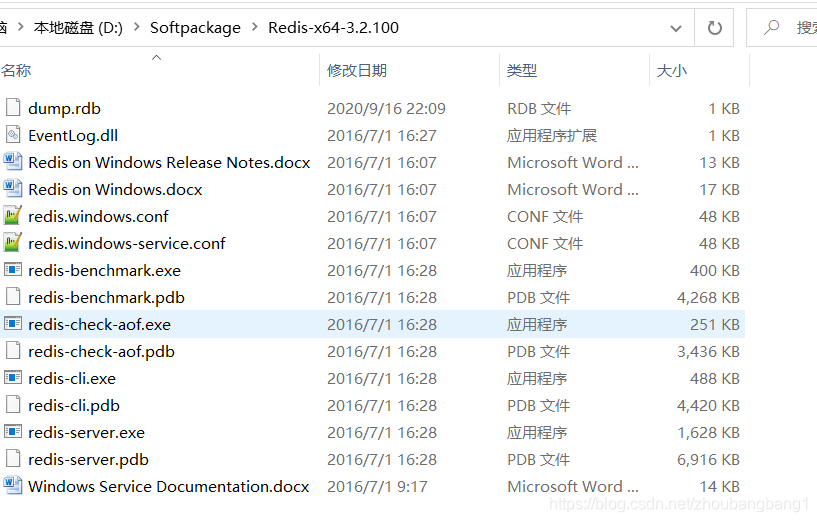Click the redis.windows-service.conf file icon

13,243
